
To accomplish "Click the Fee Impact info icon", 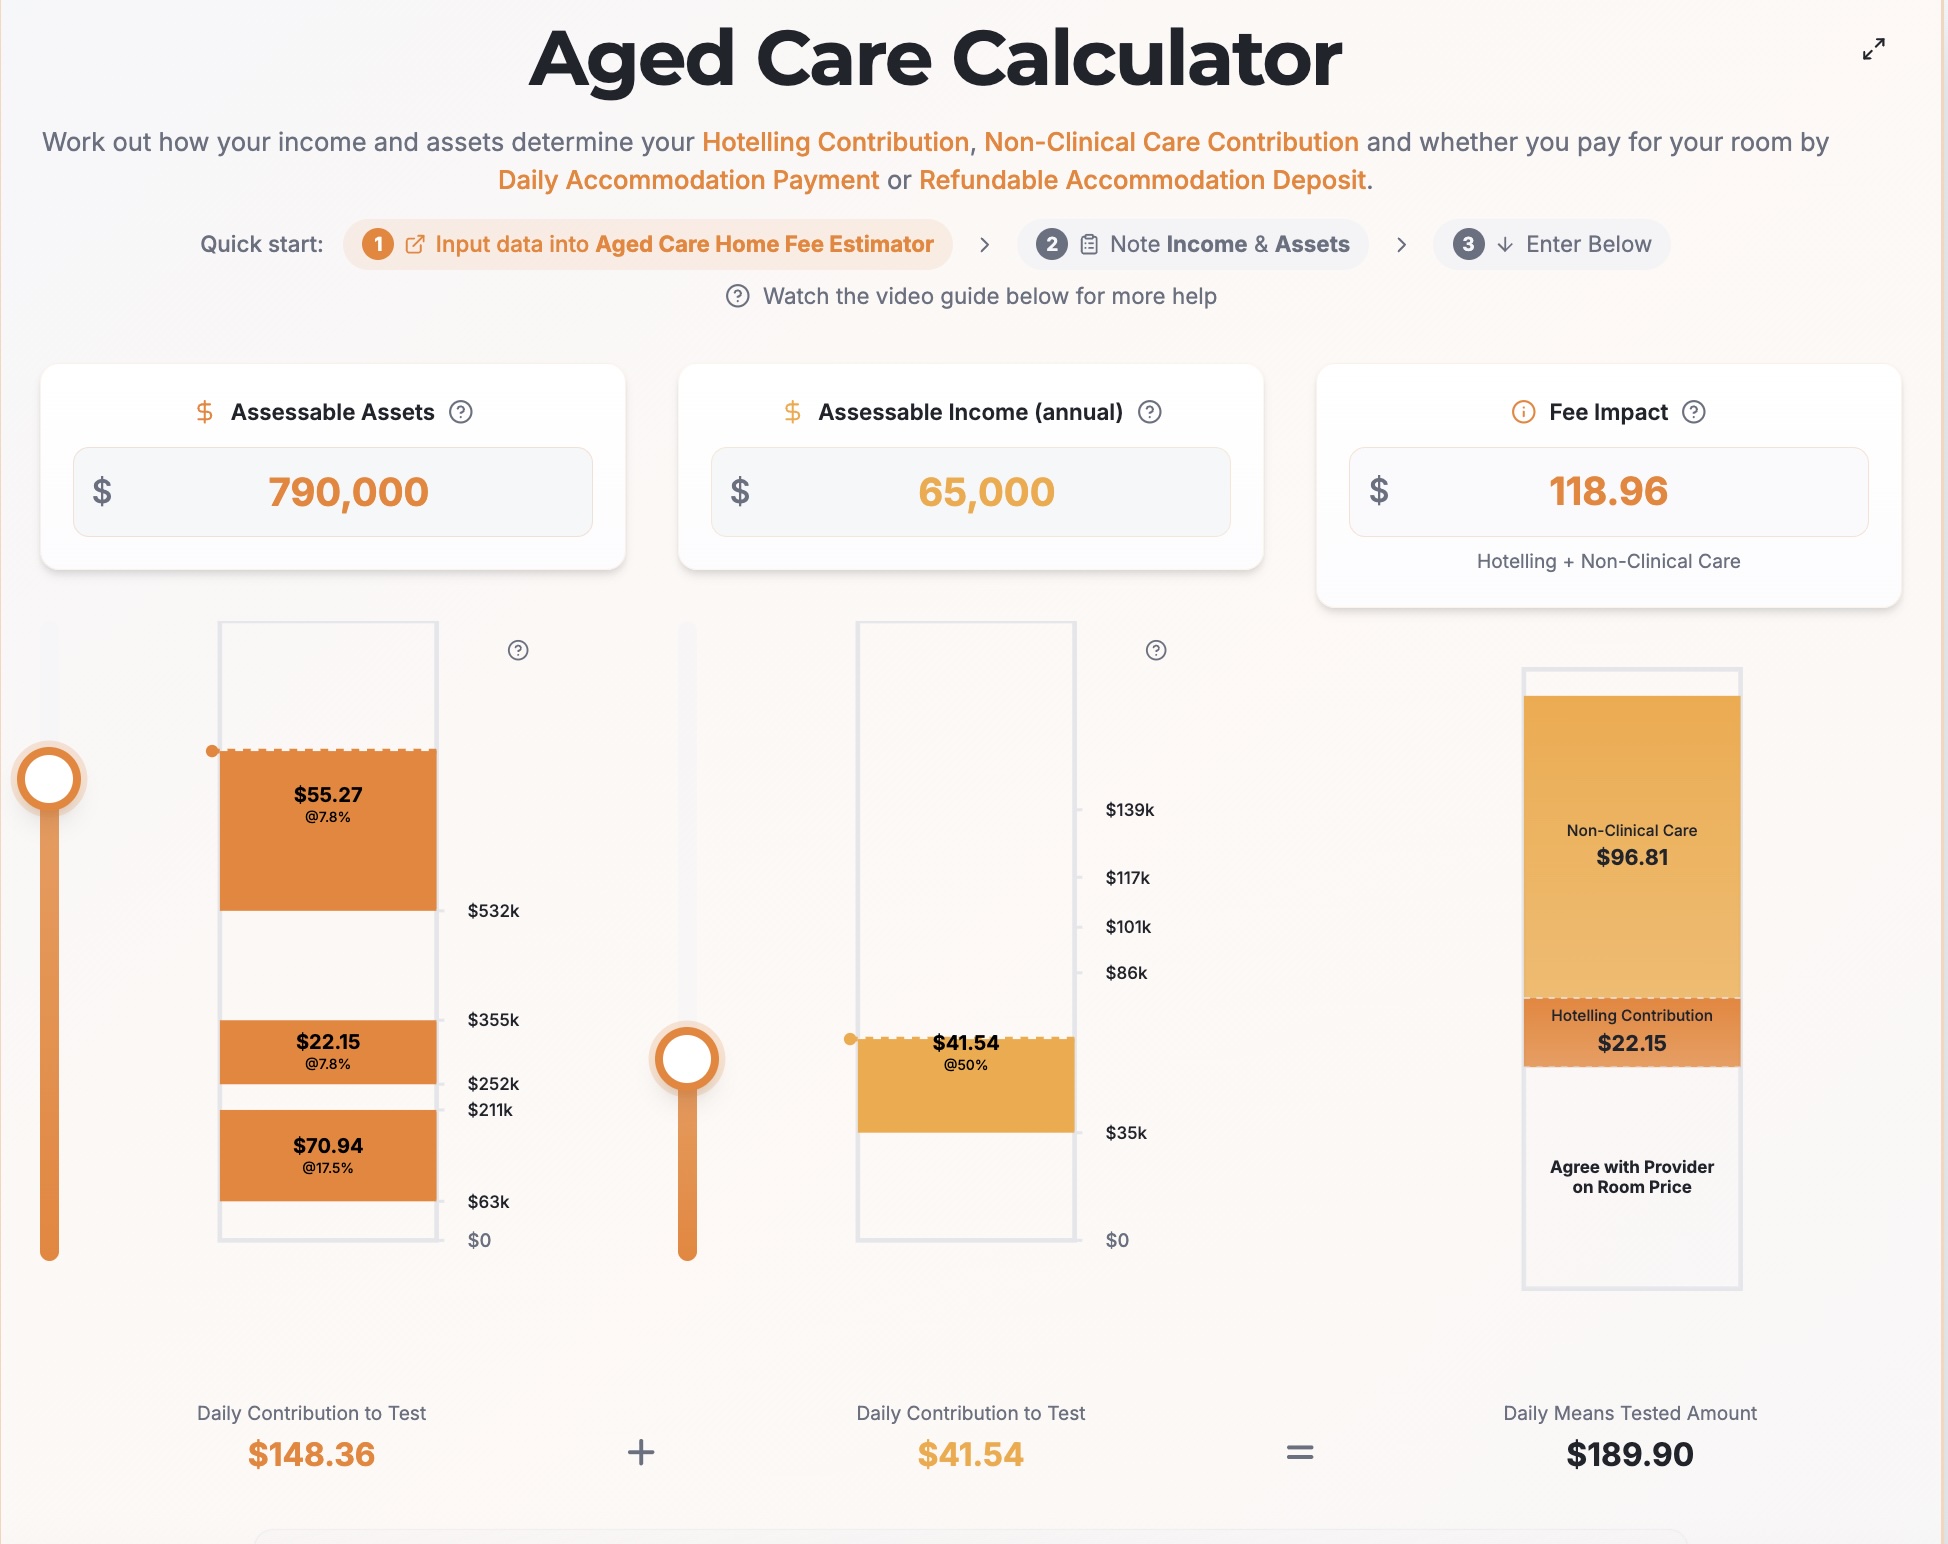I will [1523, 412].
